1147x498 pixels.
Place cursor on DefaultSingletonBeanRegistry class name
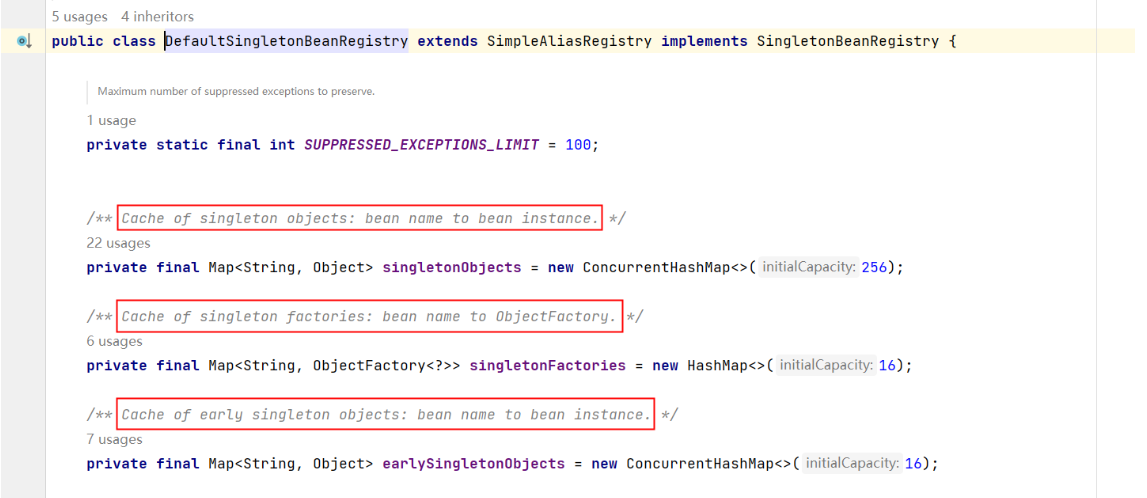286,41
